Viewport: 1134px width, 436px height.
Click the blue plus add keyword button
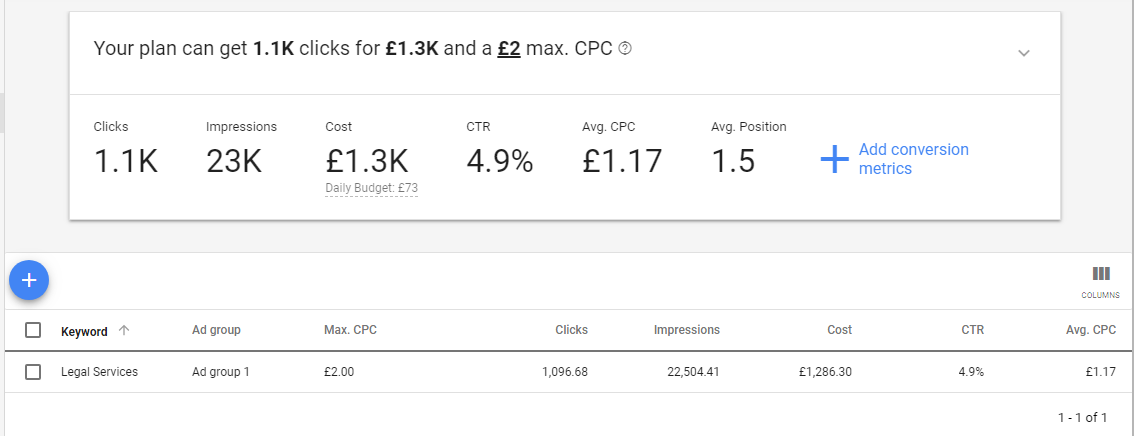29,280
